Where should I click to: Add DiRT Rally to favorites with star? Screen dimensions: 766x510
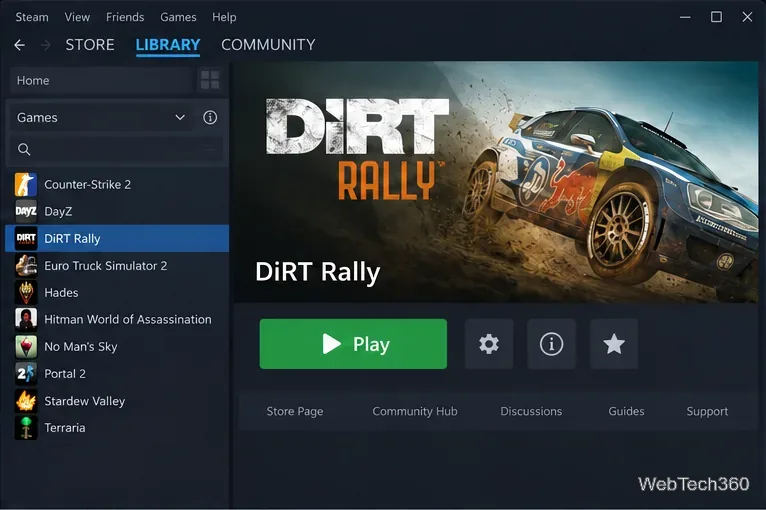[x=614, y=344]
